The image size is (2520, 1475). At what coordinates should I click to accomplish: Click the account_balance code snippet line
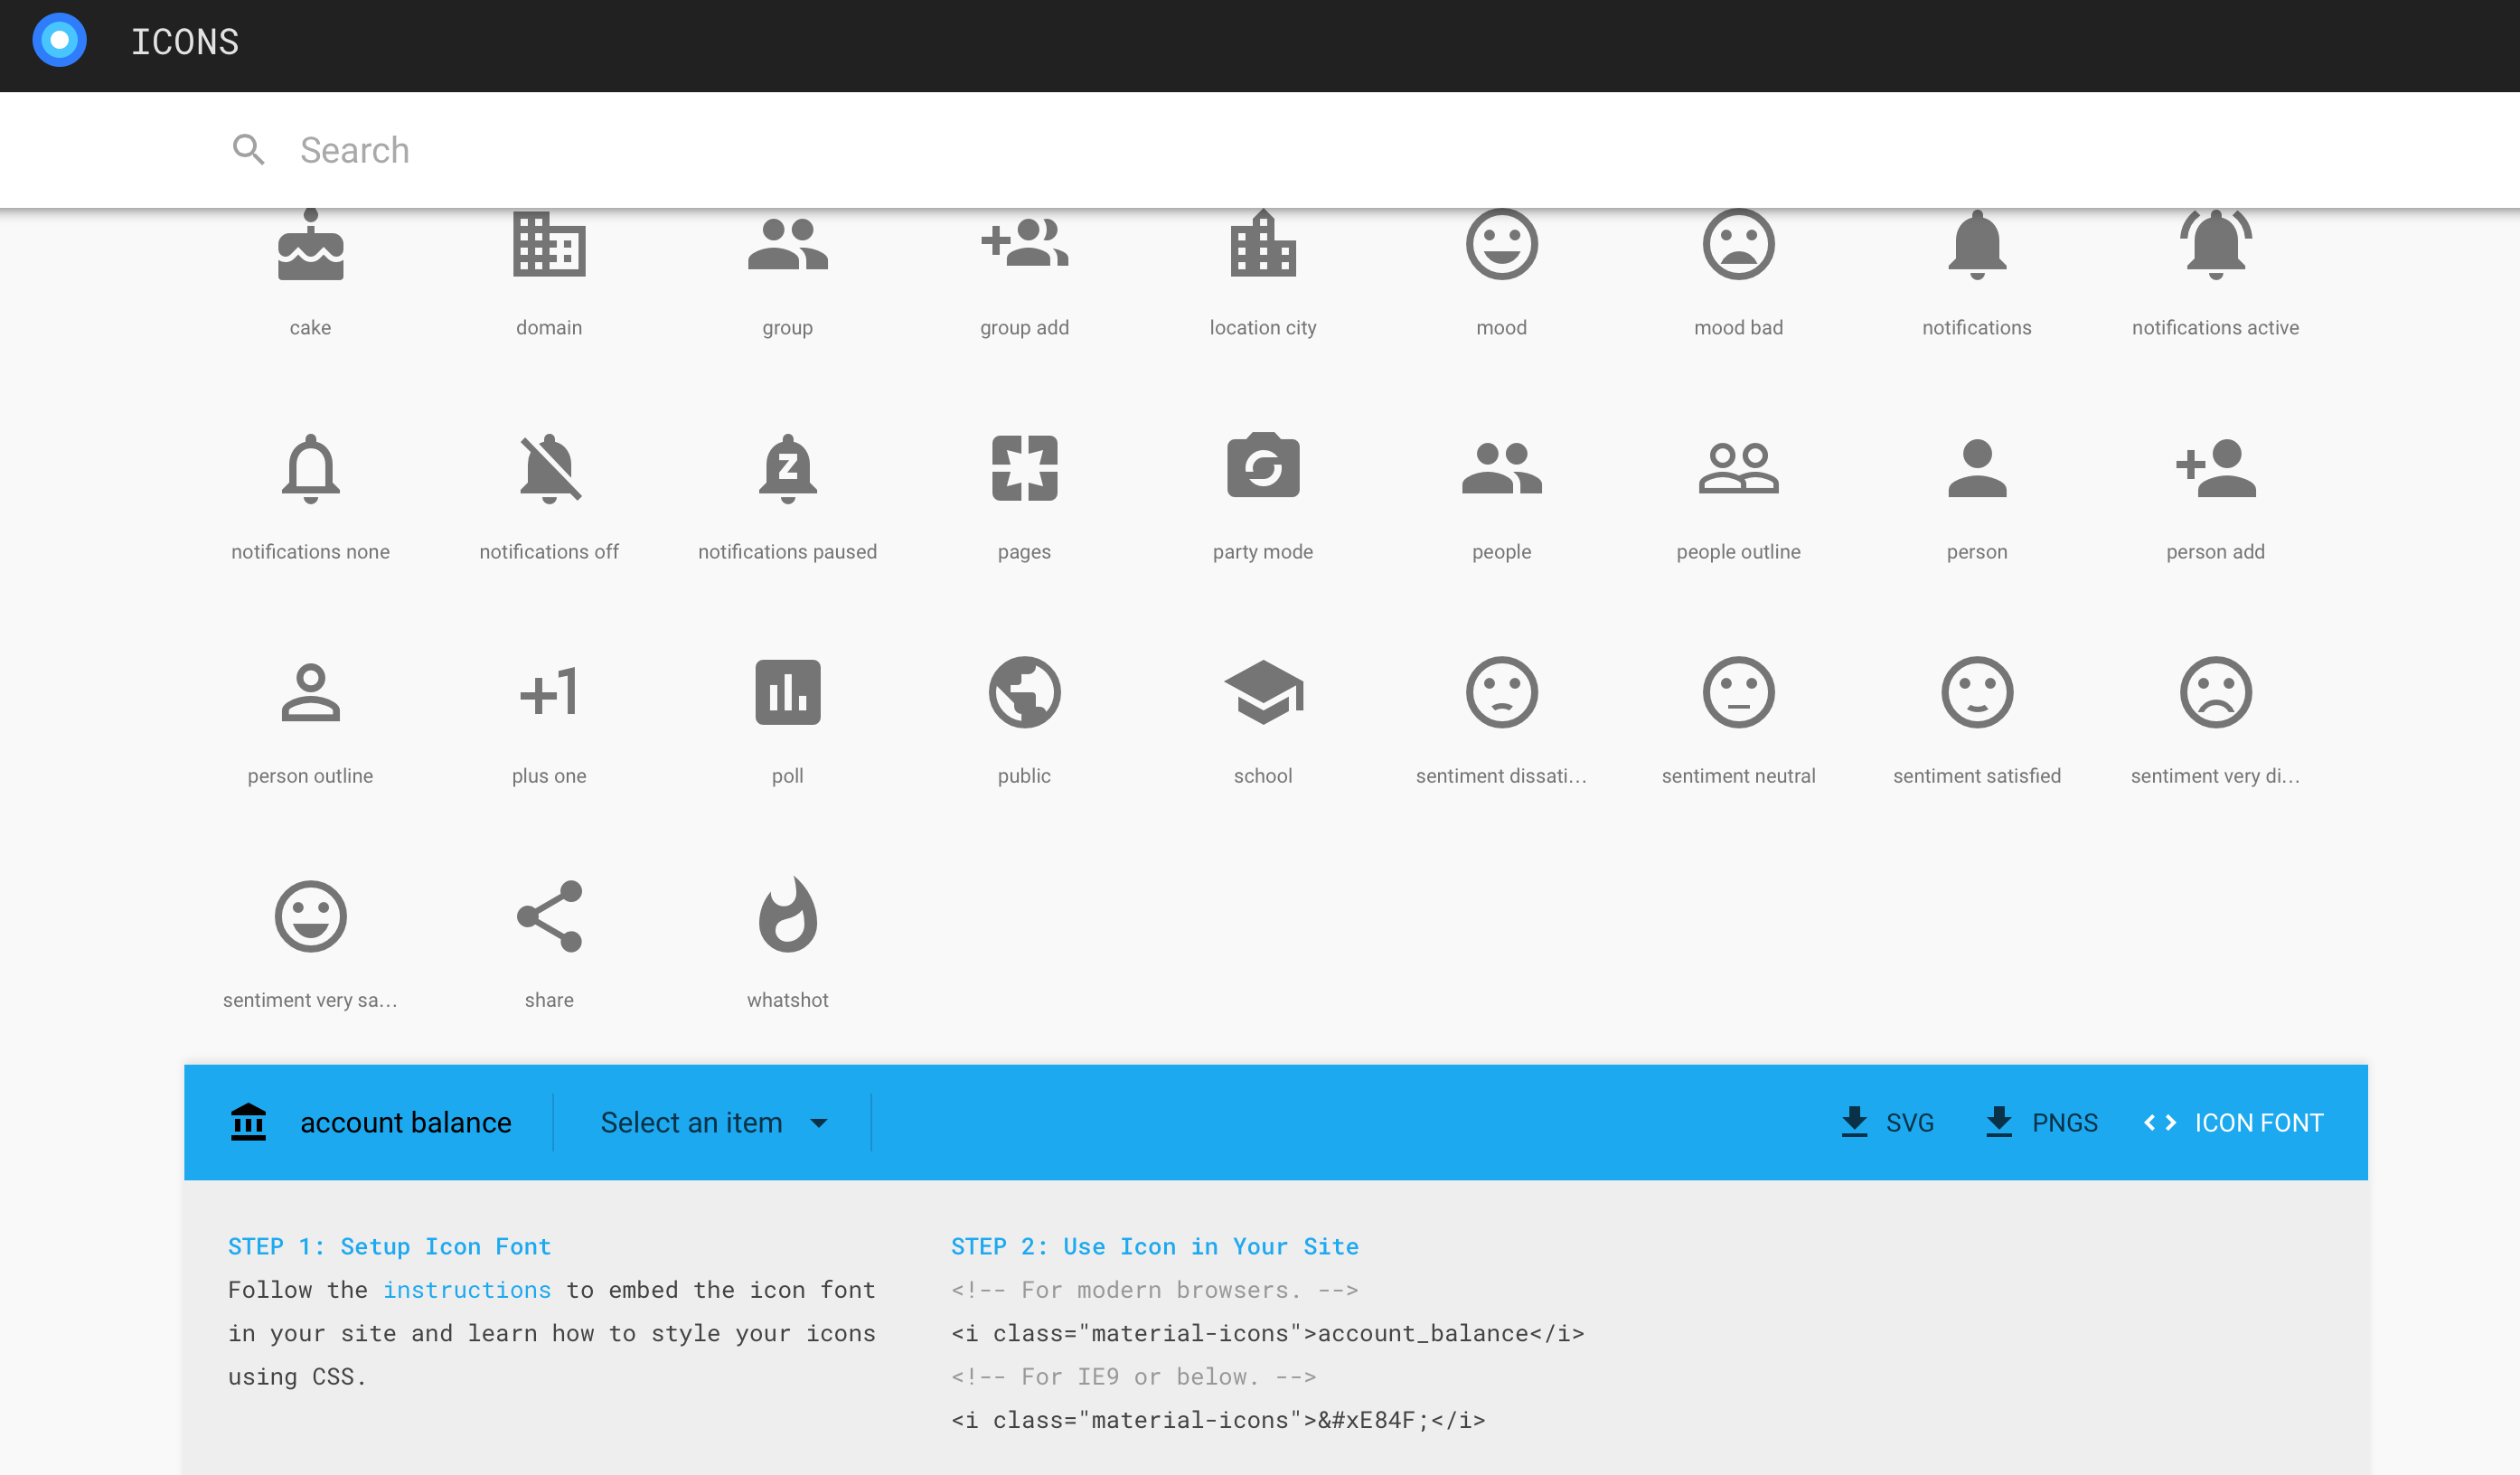1267,1333
